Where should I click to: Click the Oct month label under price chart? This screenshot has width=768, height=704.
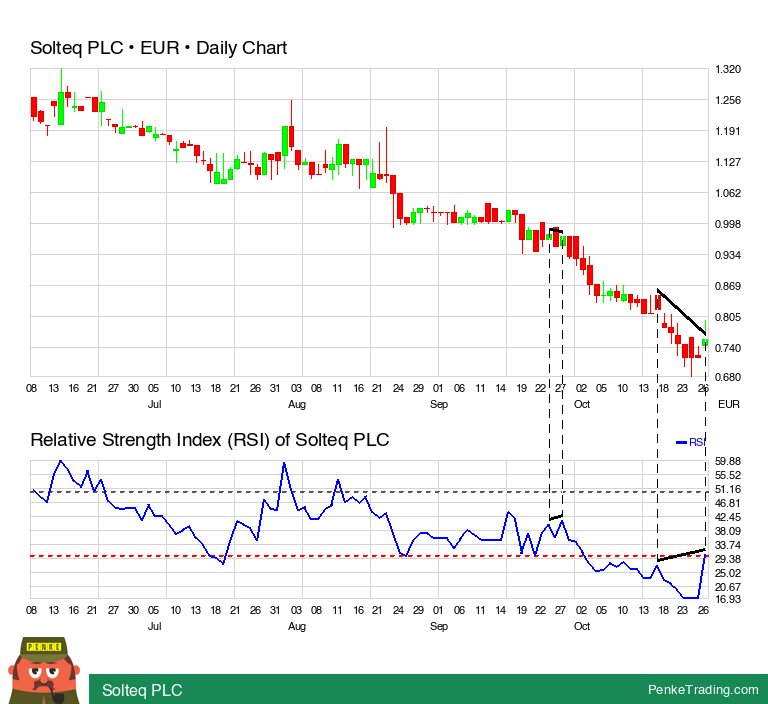tap(582, 404)
